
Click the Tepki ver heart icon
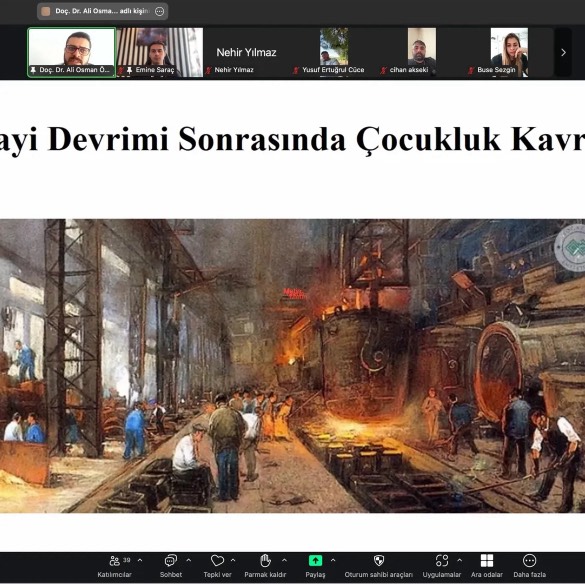tap(217, 560)
